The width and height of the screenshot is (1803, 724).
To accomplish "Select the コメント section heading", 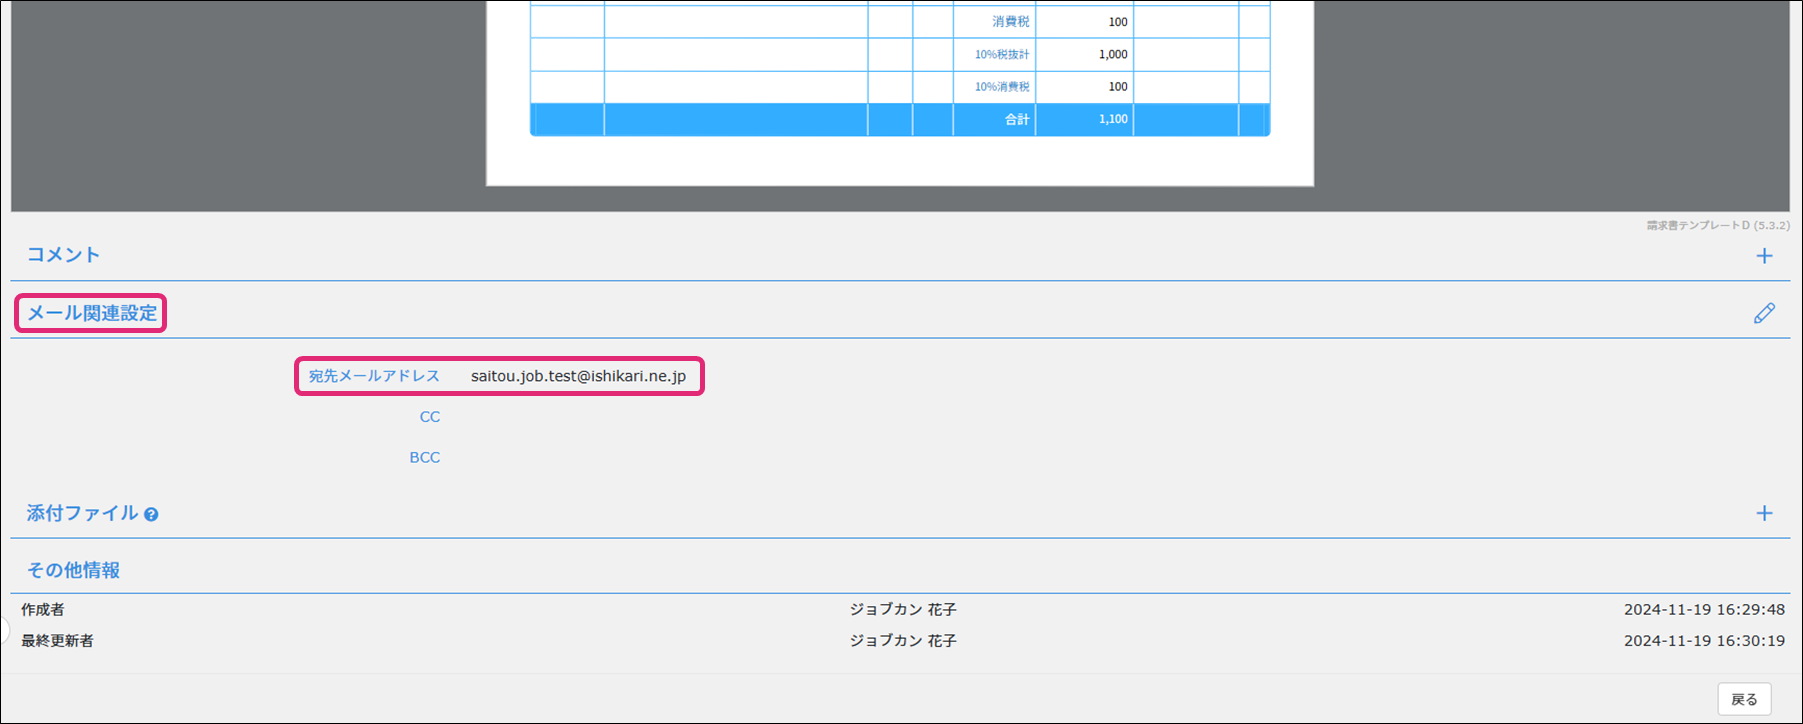I will pyautogui.click(x=63, y=255).
